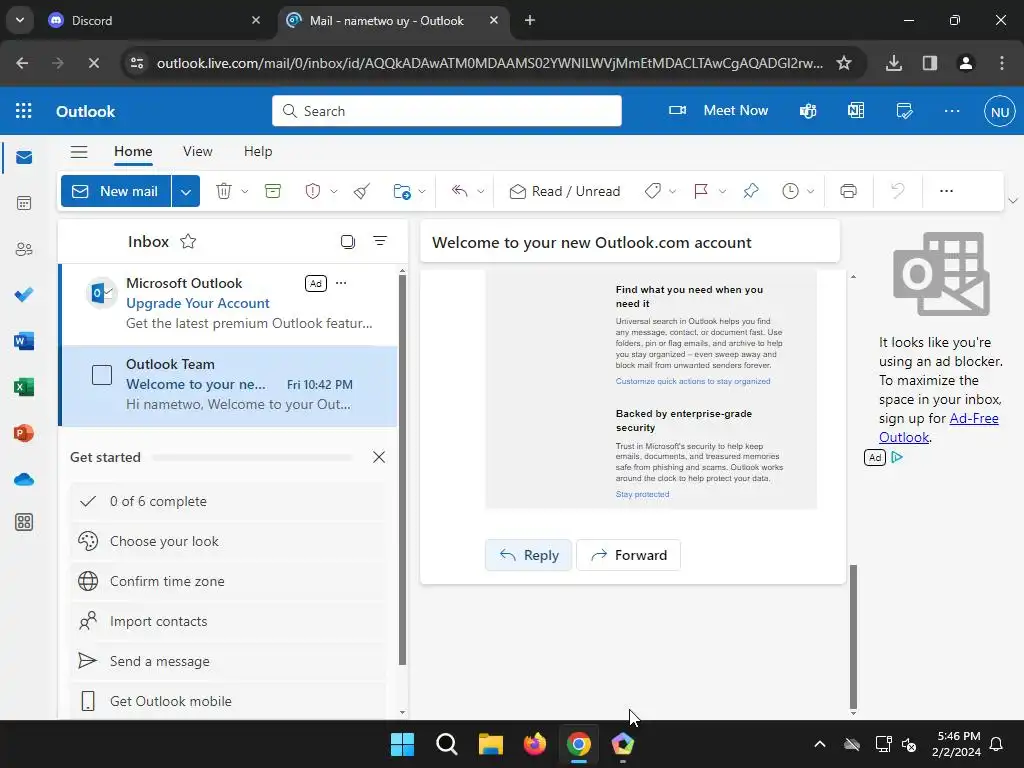
Task: Click the Meet Now camera icon
Action: [x=677, y=110]
